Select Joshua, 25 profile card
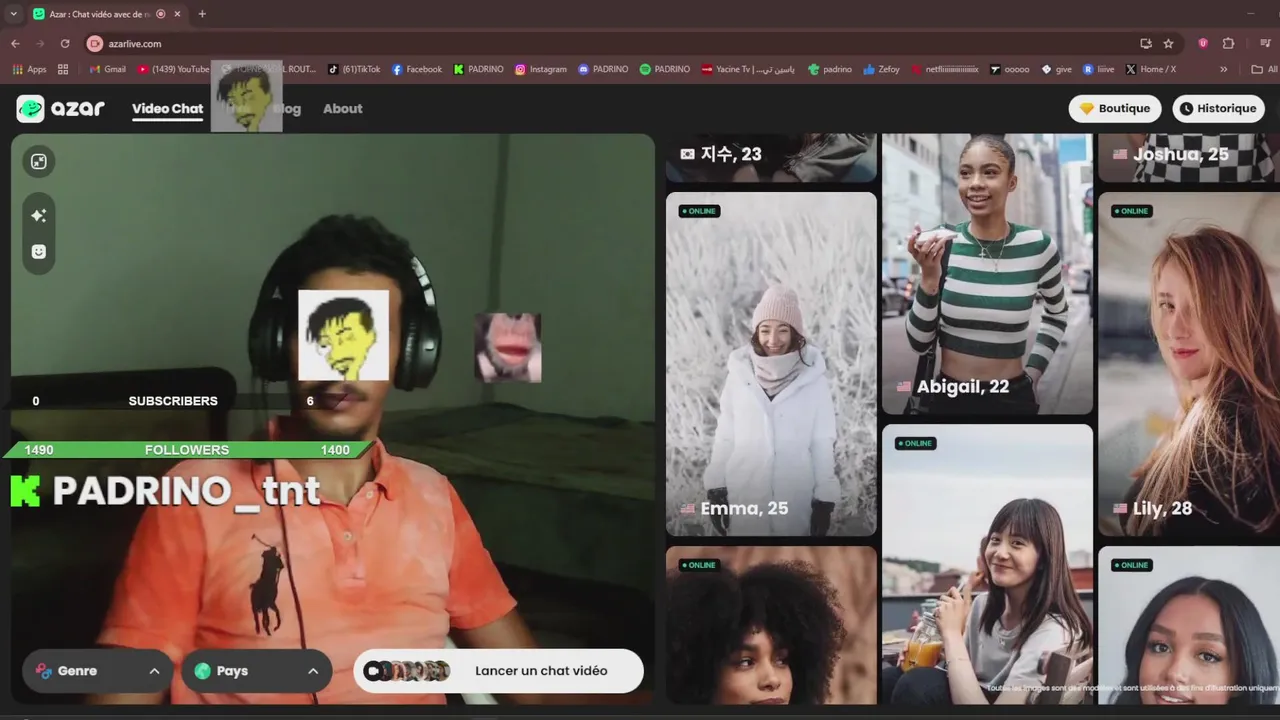Screen dimensions: 1280x720 click(1189, 157)
